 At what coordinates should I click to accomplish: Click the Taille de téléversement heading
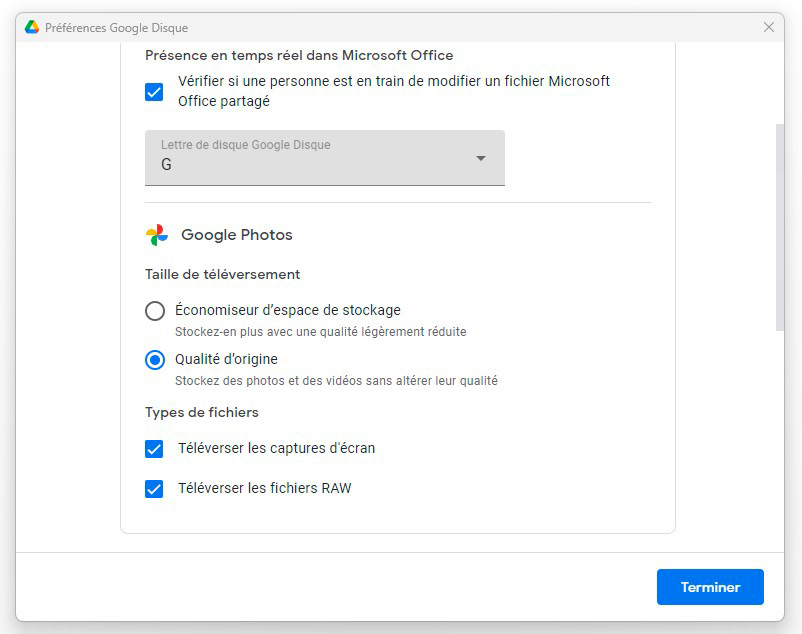click(222, 274)
